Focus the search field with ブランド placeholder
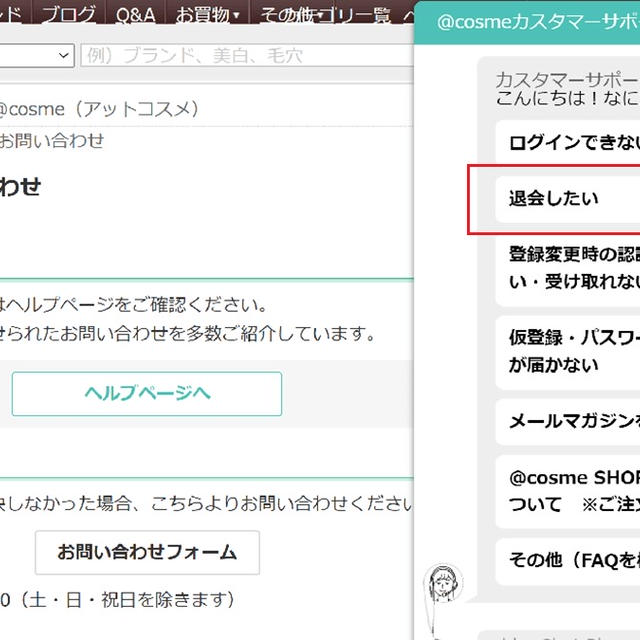The image size is (640, 640). tap(247, 55)
